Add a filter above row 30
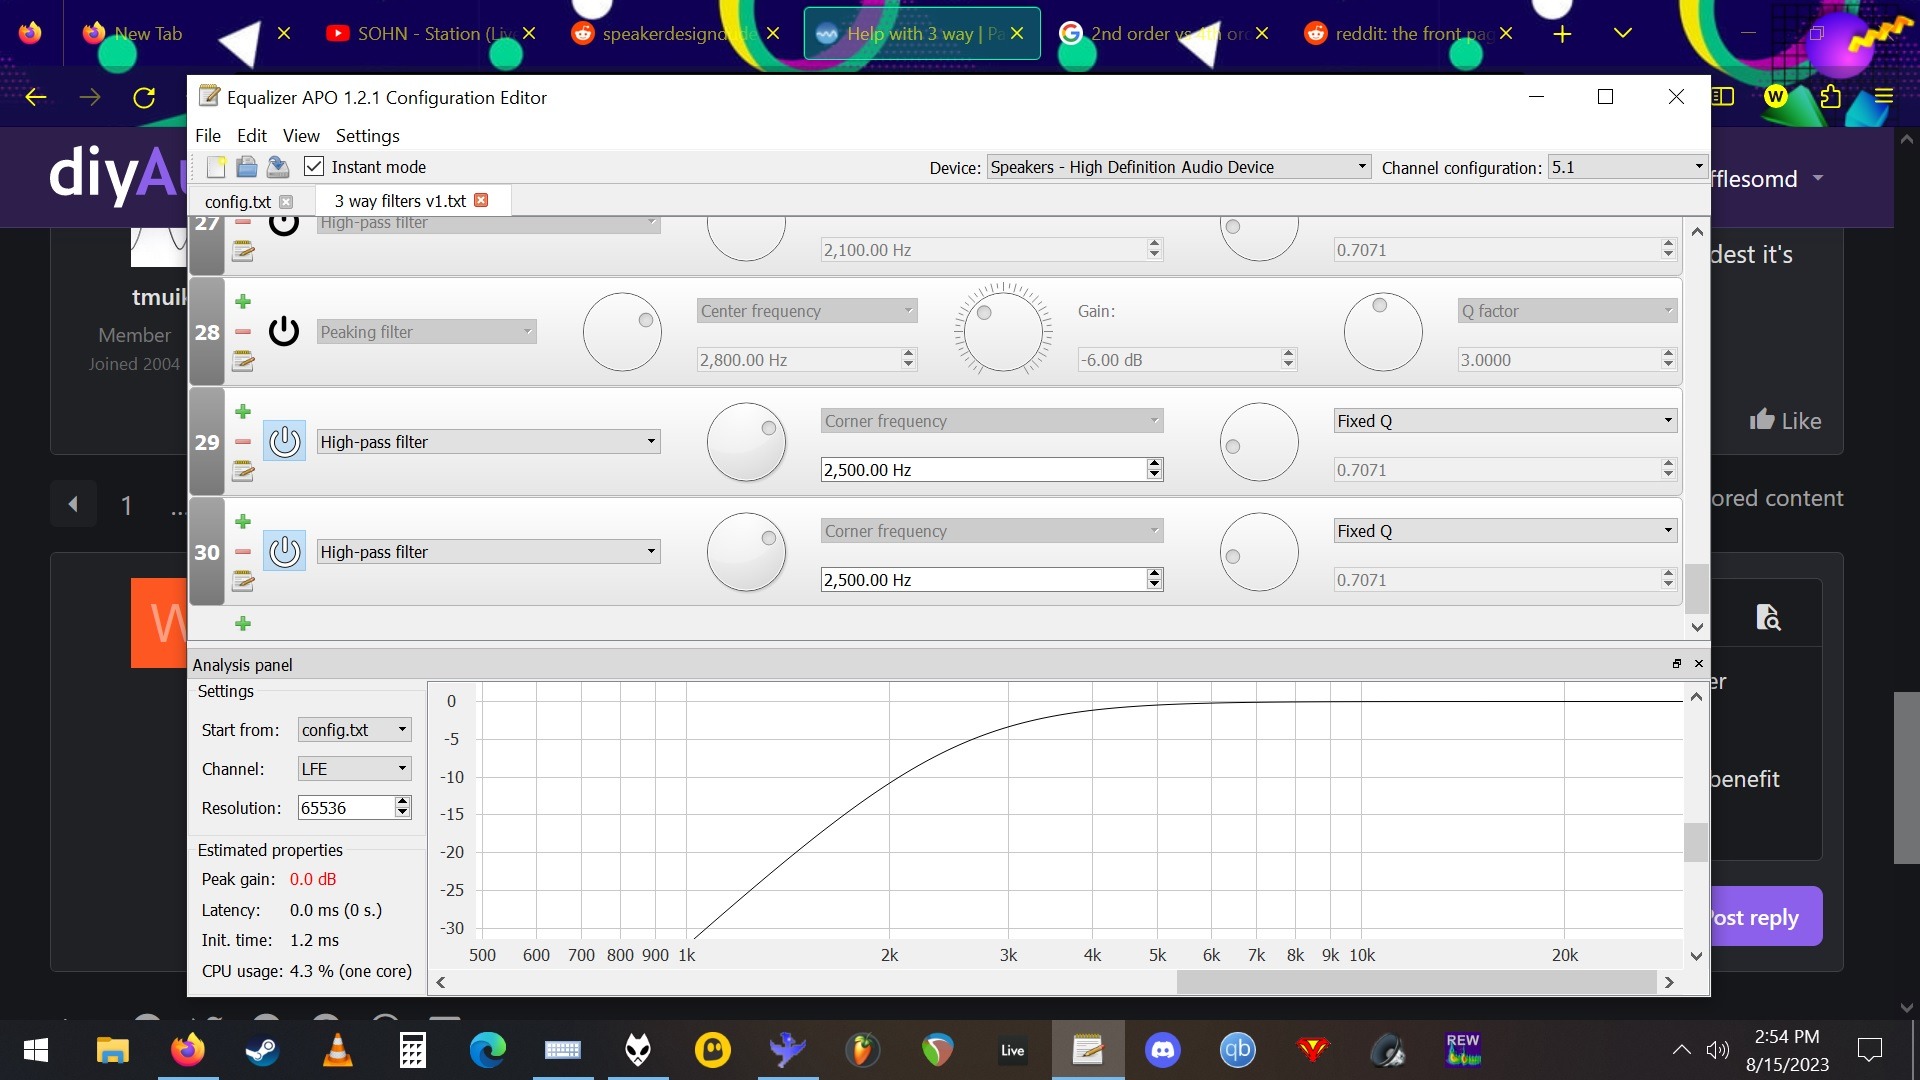 coord(243,521)
